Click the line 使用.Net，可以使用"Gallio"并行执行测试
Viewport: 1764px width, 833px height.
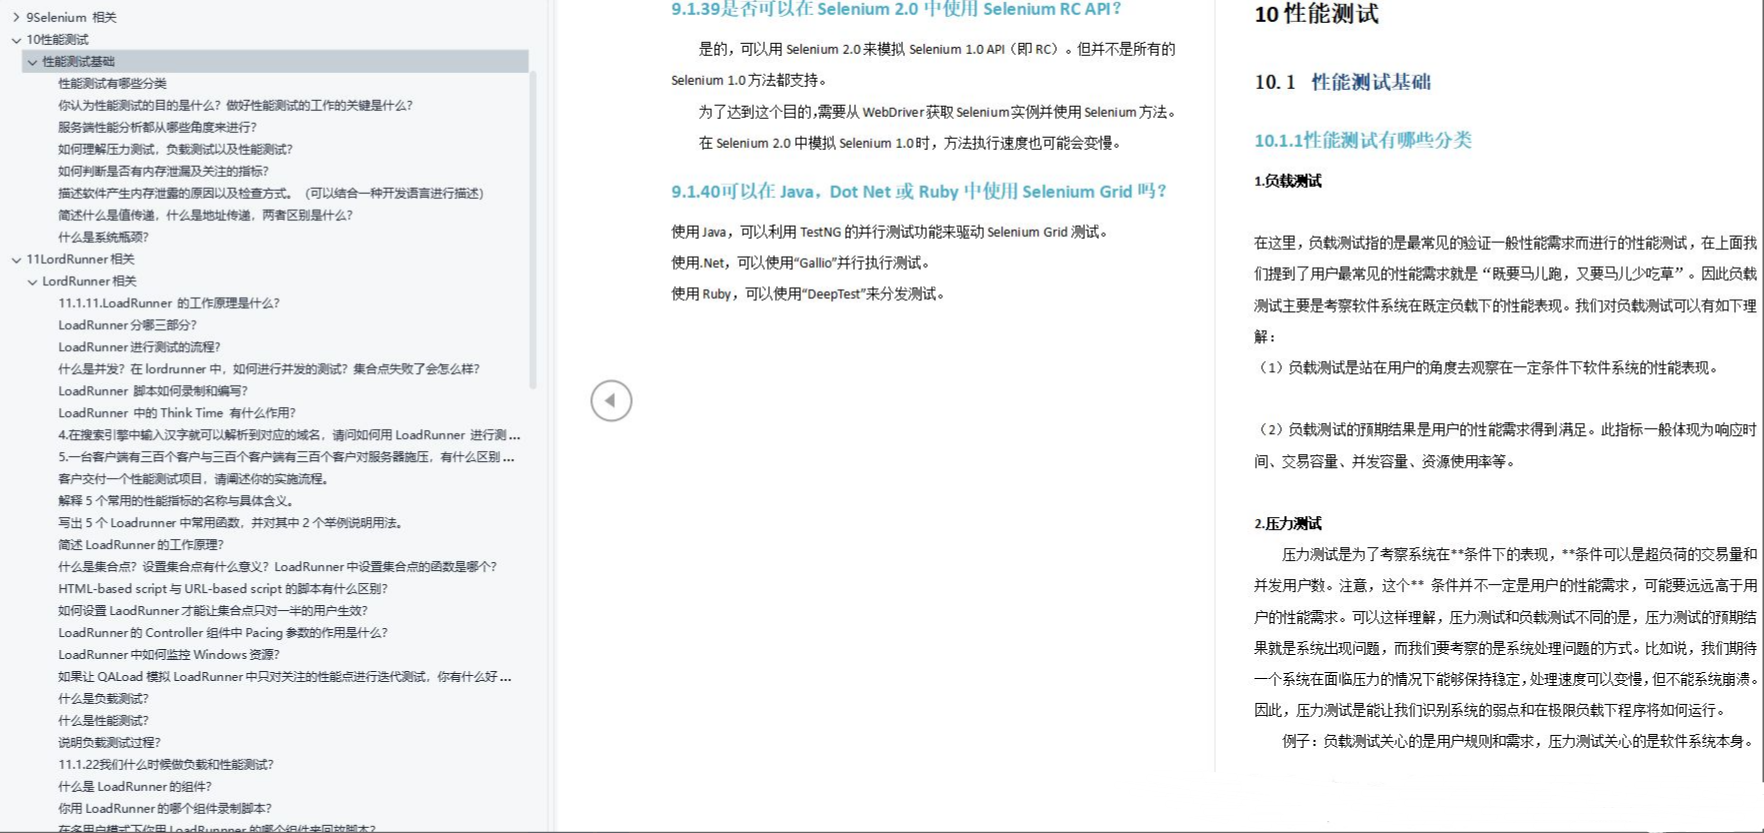[801, 263]
